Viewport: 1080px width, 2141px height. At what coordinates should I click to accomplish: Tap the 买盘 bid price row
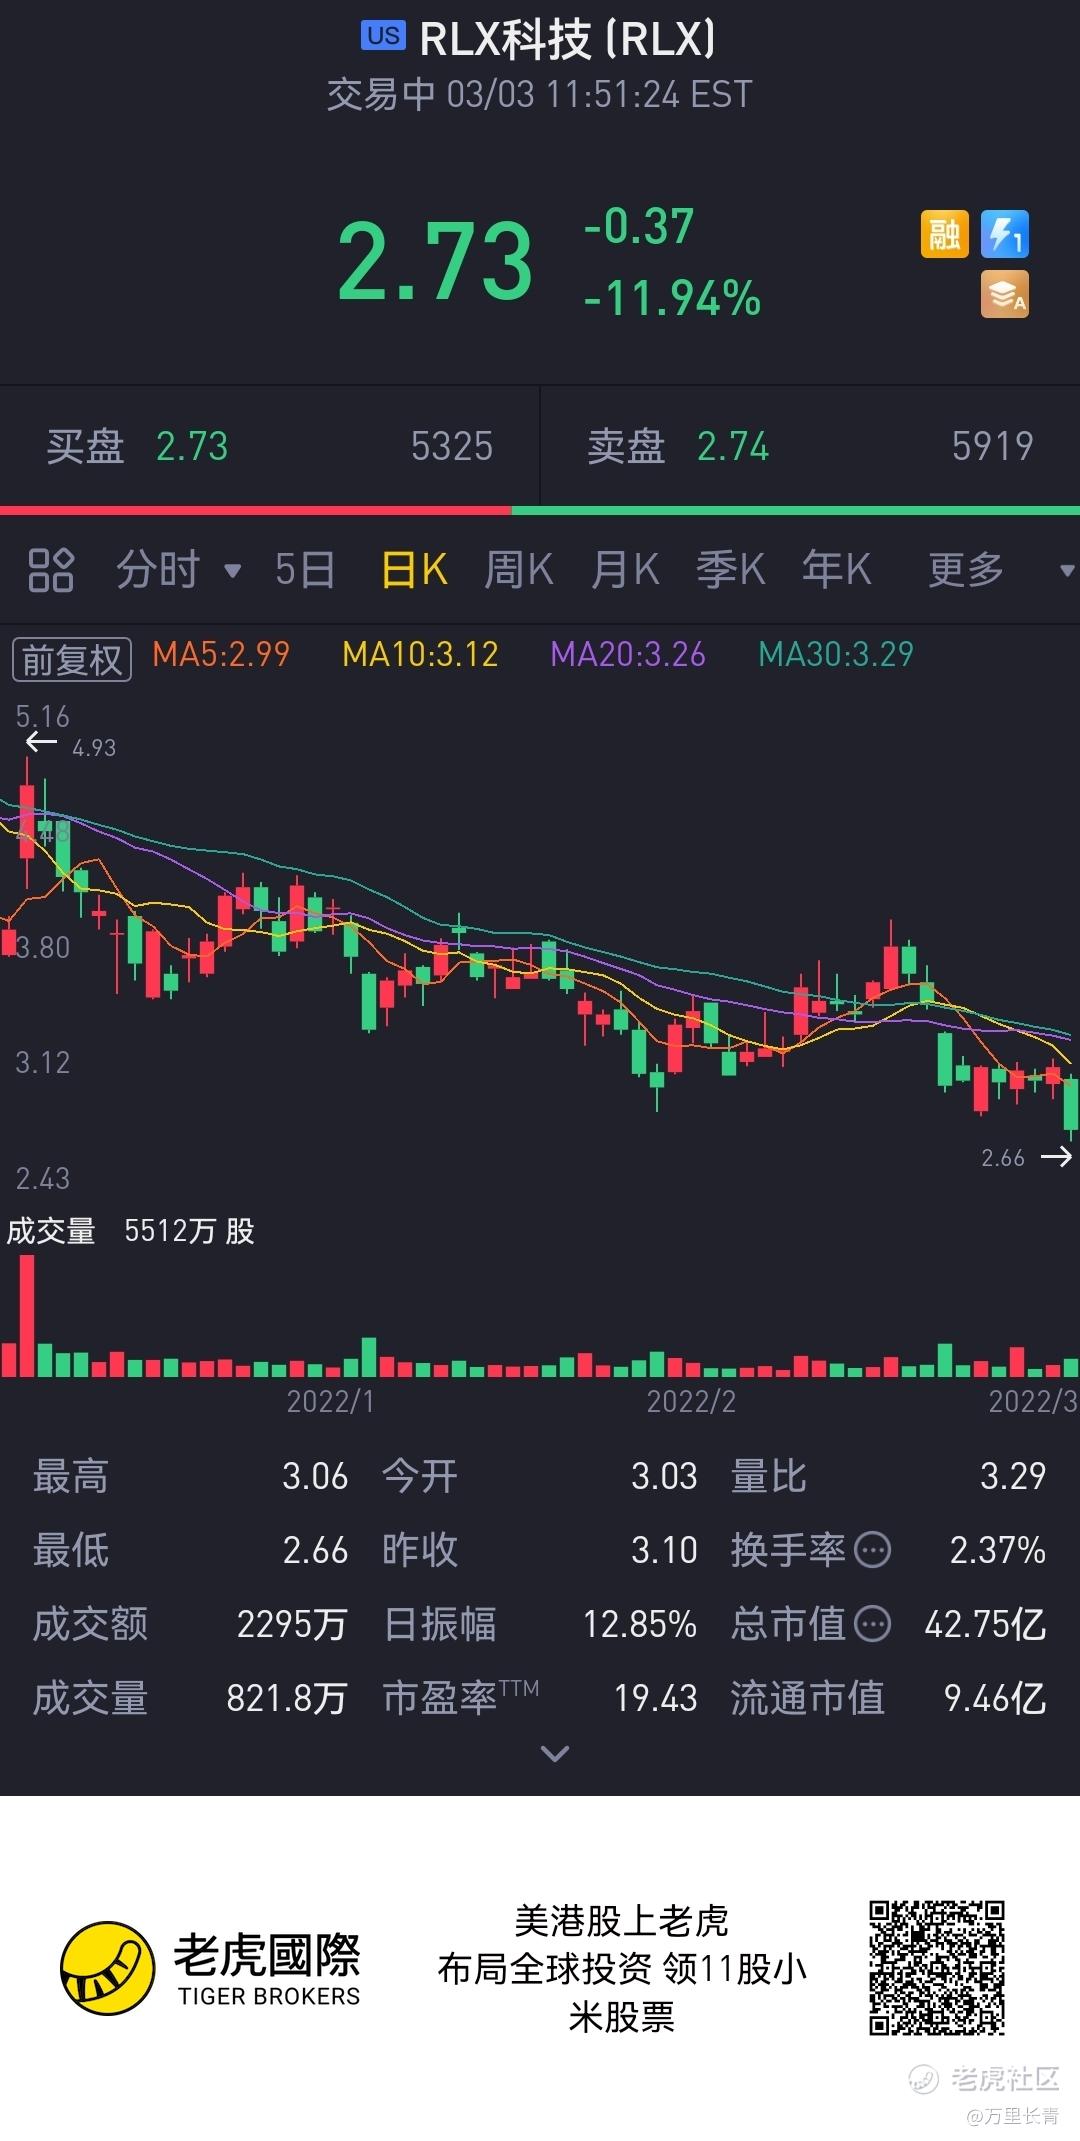coord(270,446)
